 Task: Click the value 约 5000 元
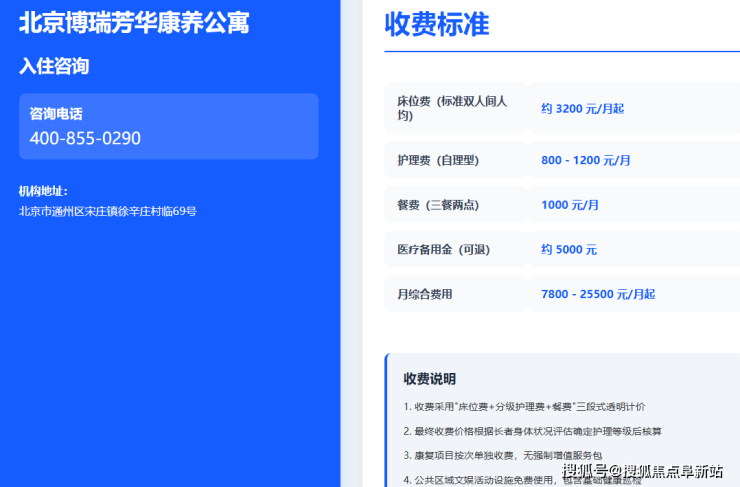pyautogui.click(x=569, y=250)
